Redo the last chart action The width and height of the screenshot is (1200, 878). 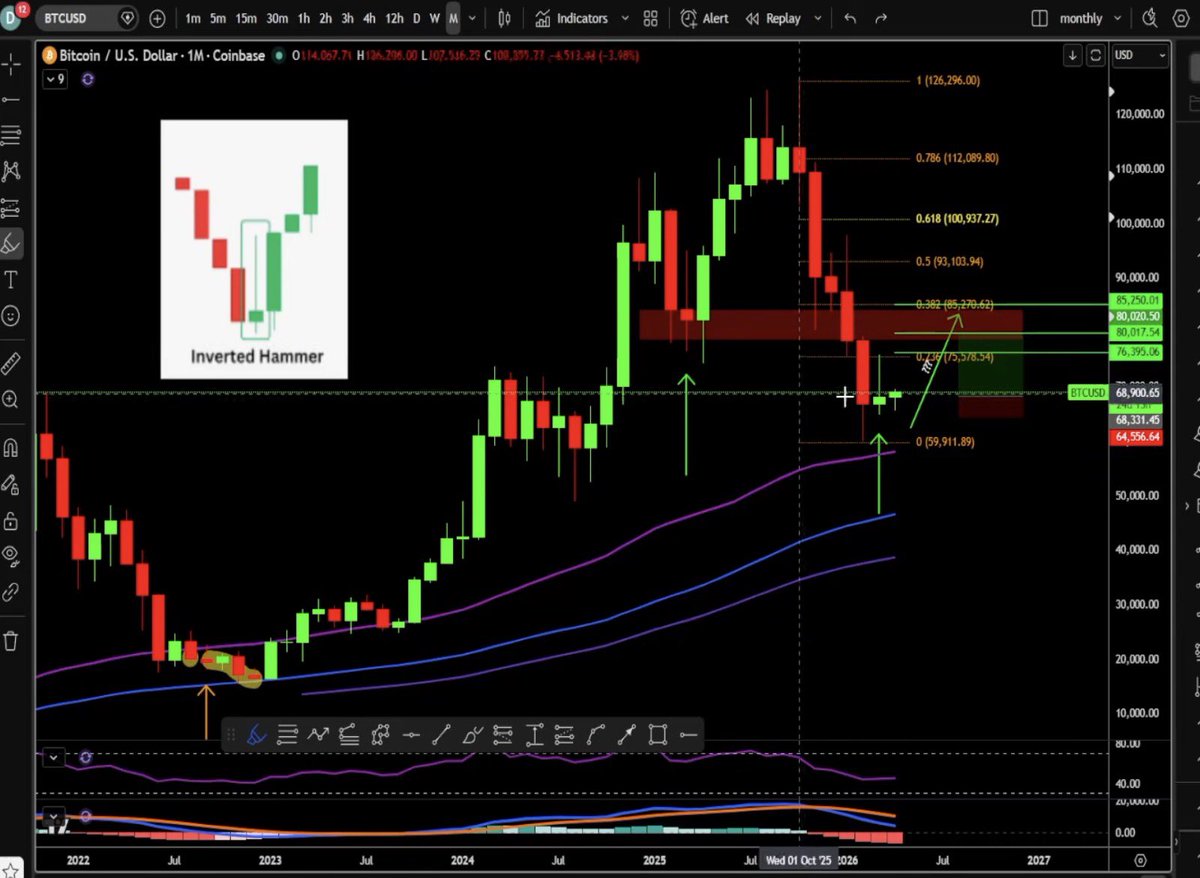[881, 18]
